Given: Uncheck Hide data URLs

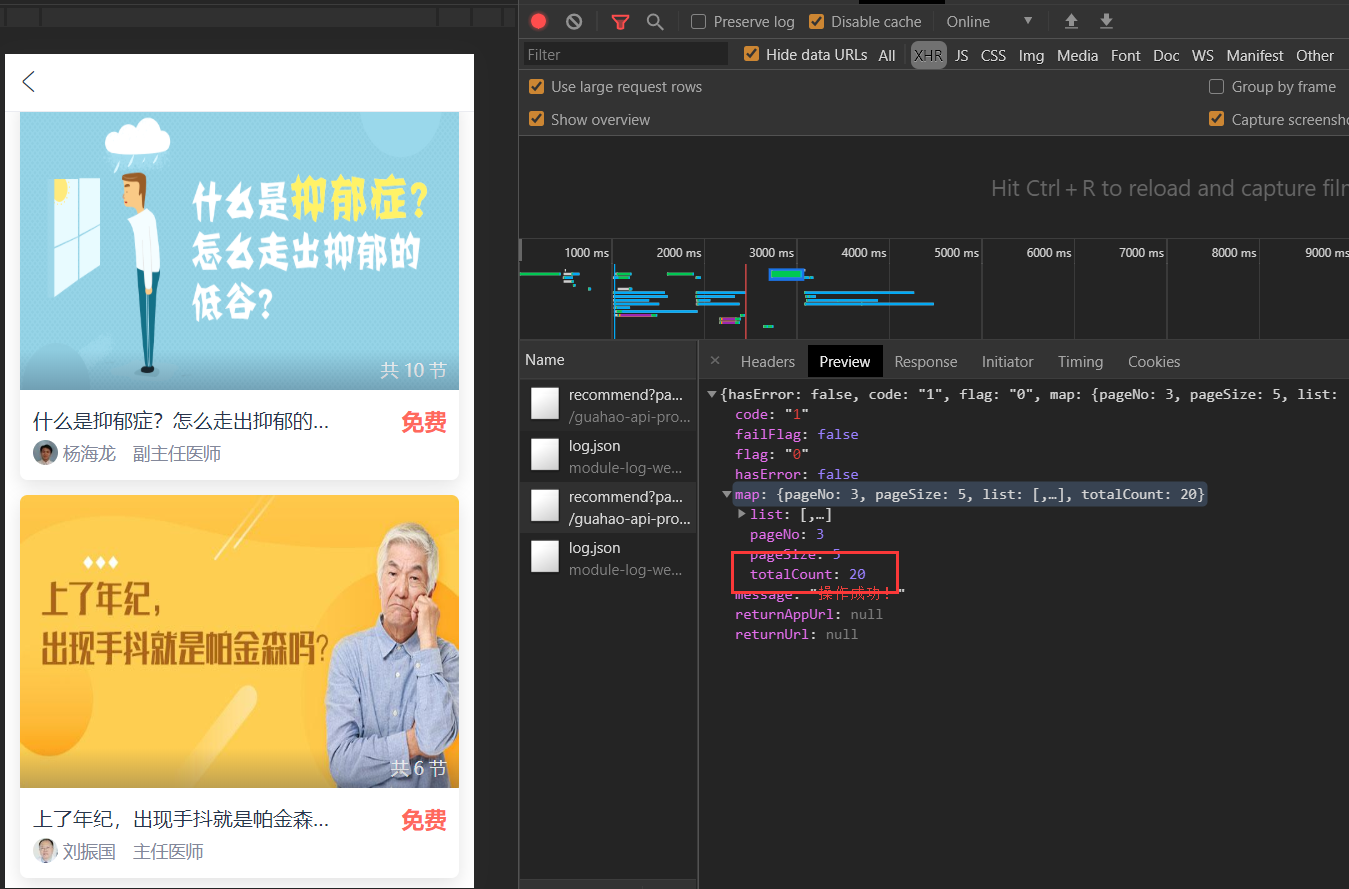Looking at the screenshot, I should click(752, 54).
